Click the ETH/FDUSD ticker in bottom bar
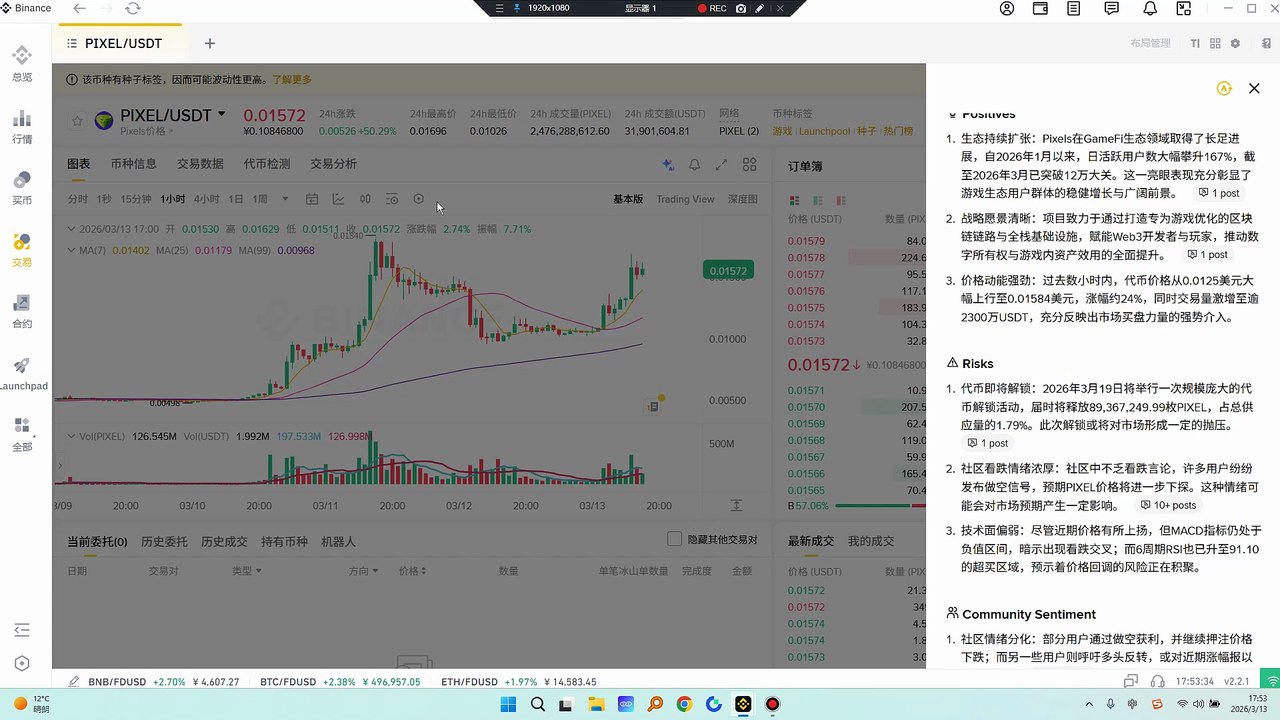 tap(518, 682)
